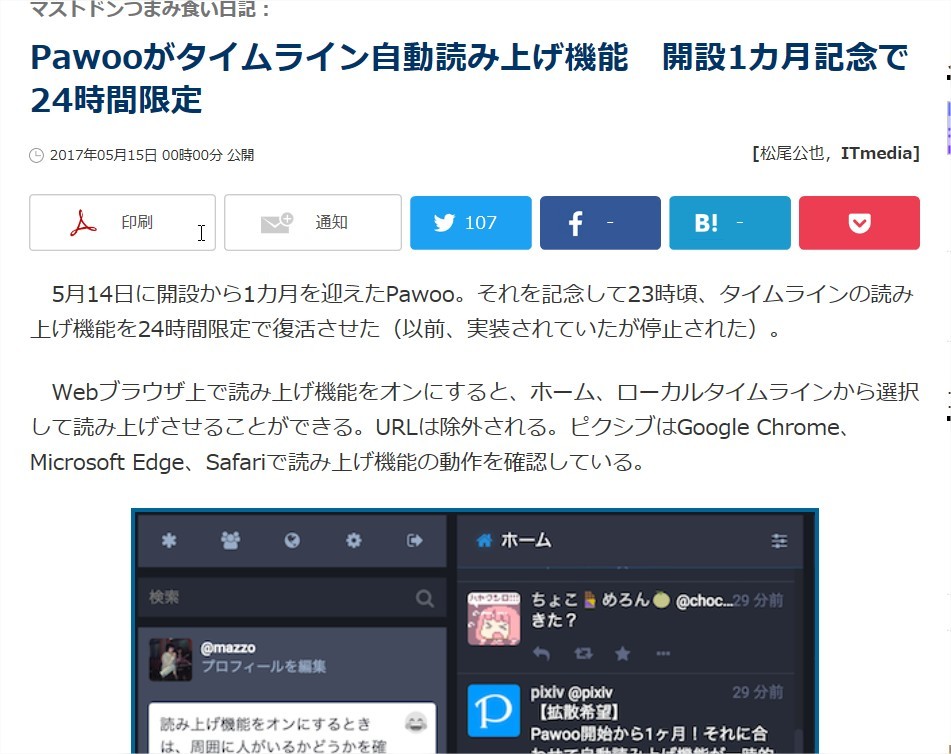Click the 検索 search field
951x754 pixels.
tap(292, 597)
